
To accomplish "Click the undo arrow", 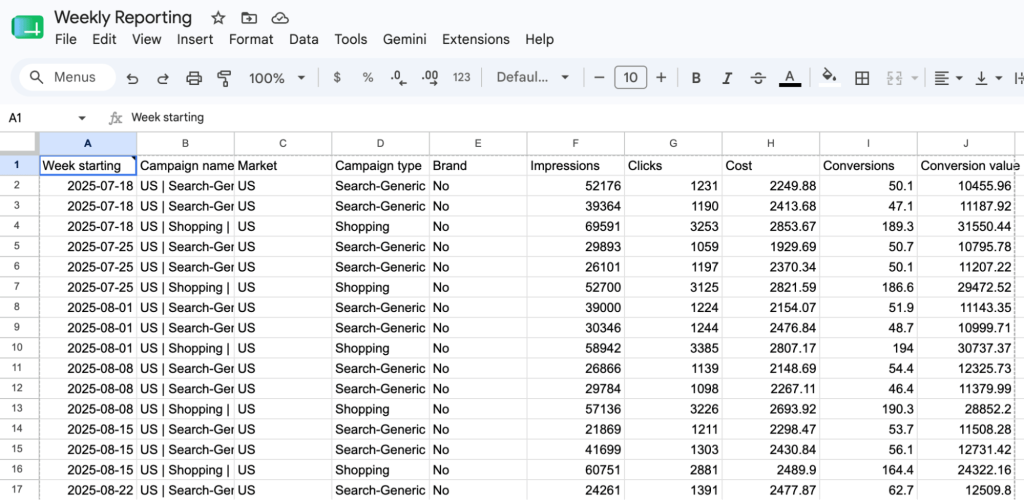I will (133, 78).
